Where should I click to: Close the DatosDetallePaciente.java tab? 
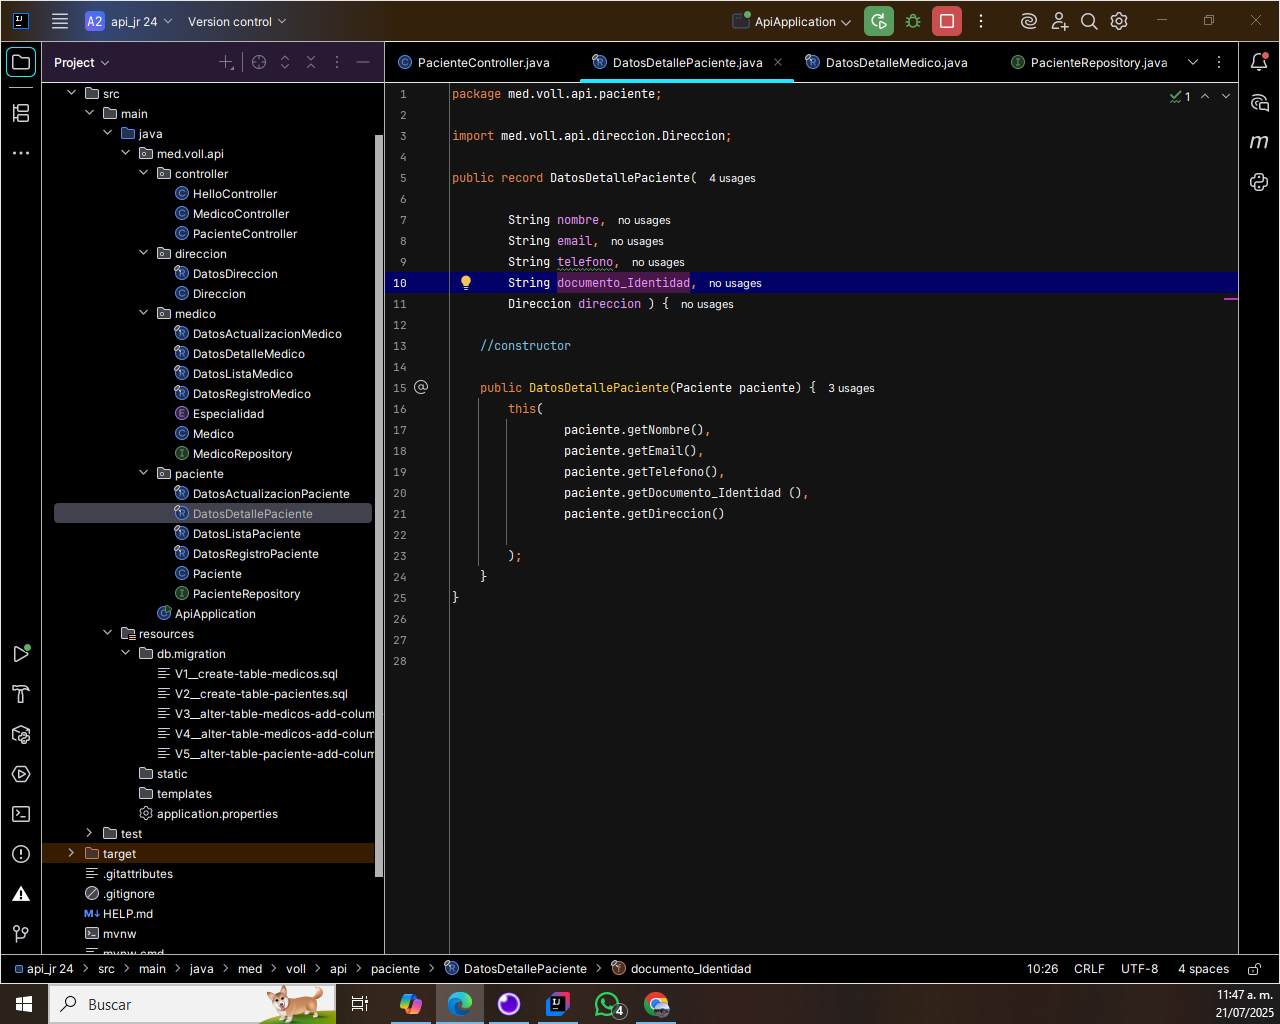(778, 62)
